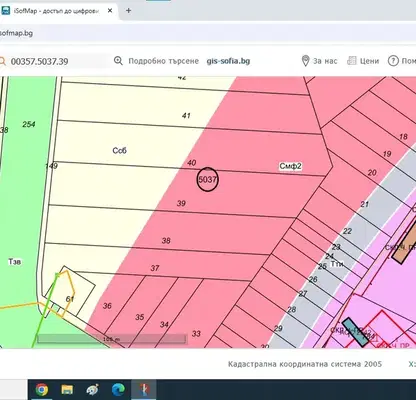Click parcel number 37 on the map

(x=155, y=268)
